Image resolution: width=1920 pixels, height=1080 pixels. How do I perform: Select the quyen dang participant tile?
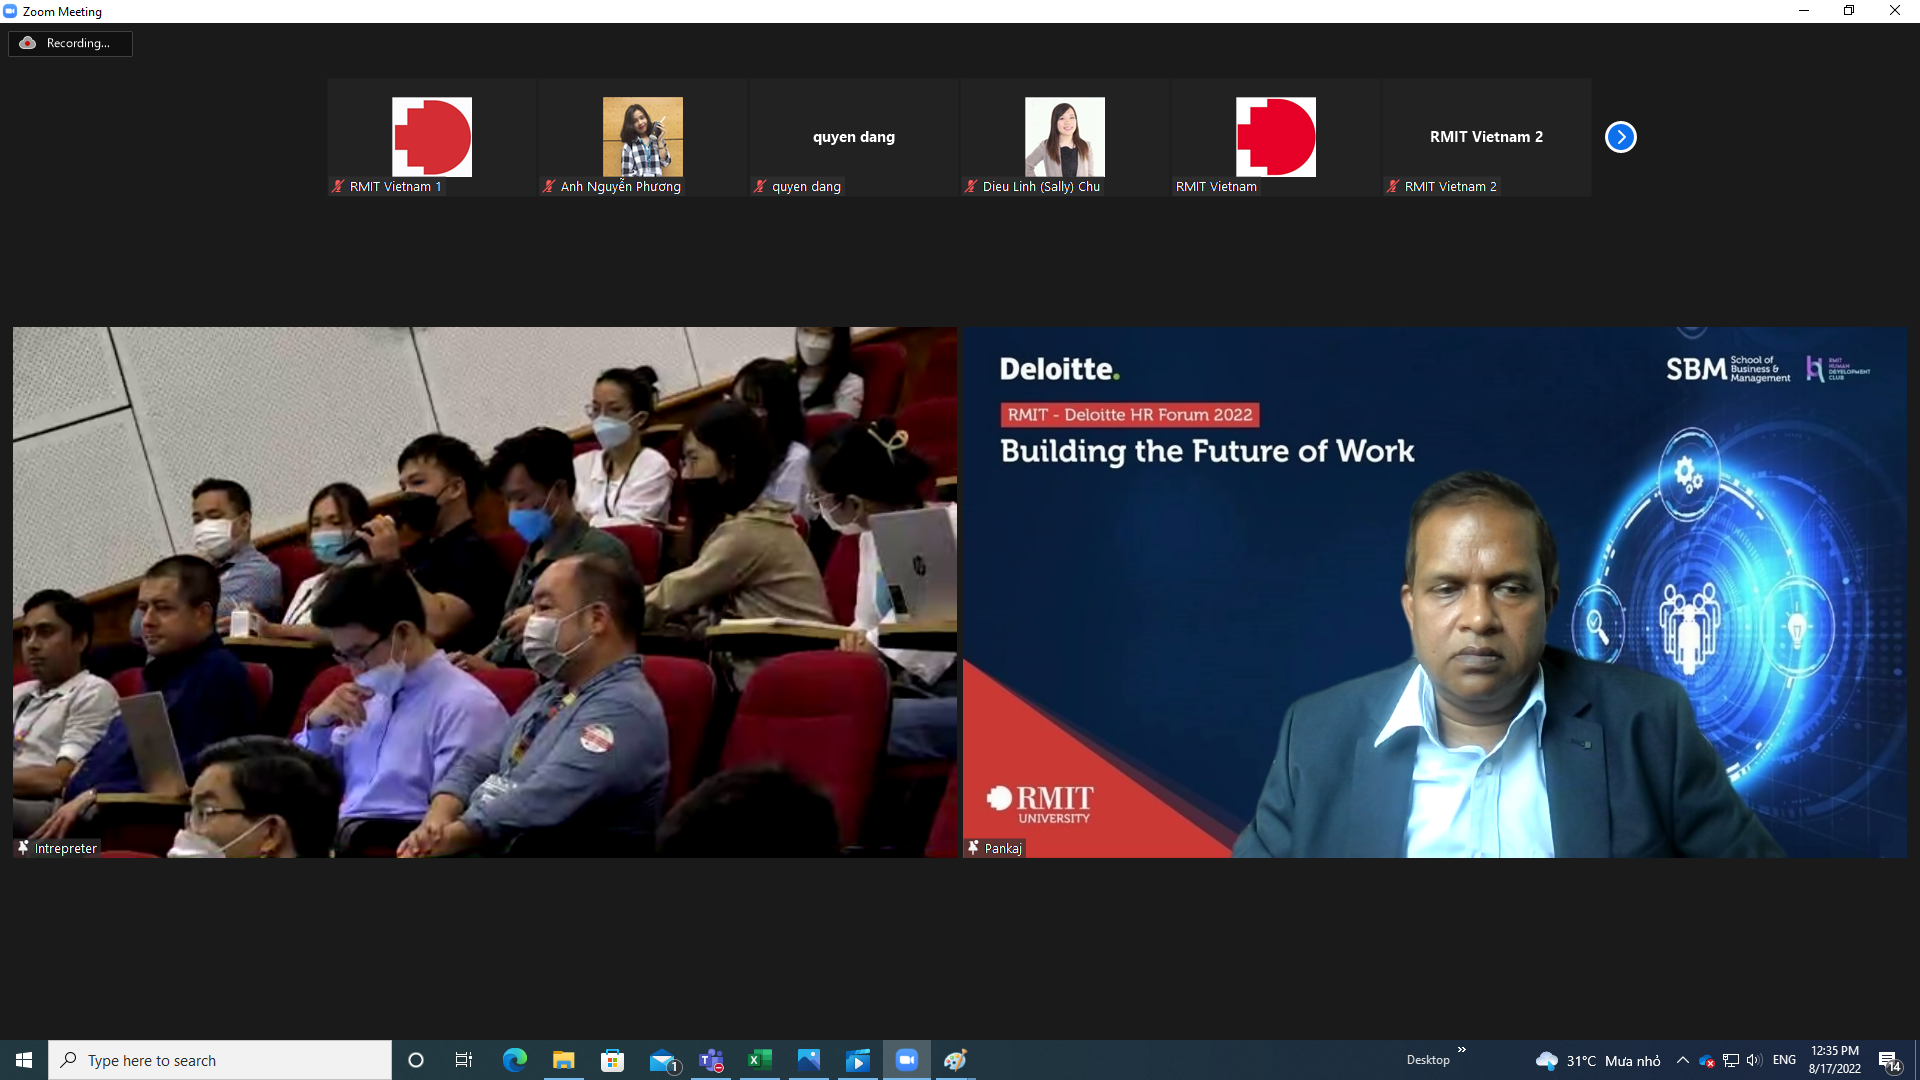pyautogui.click(x=854, y=137)
